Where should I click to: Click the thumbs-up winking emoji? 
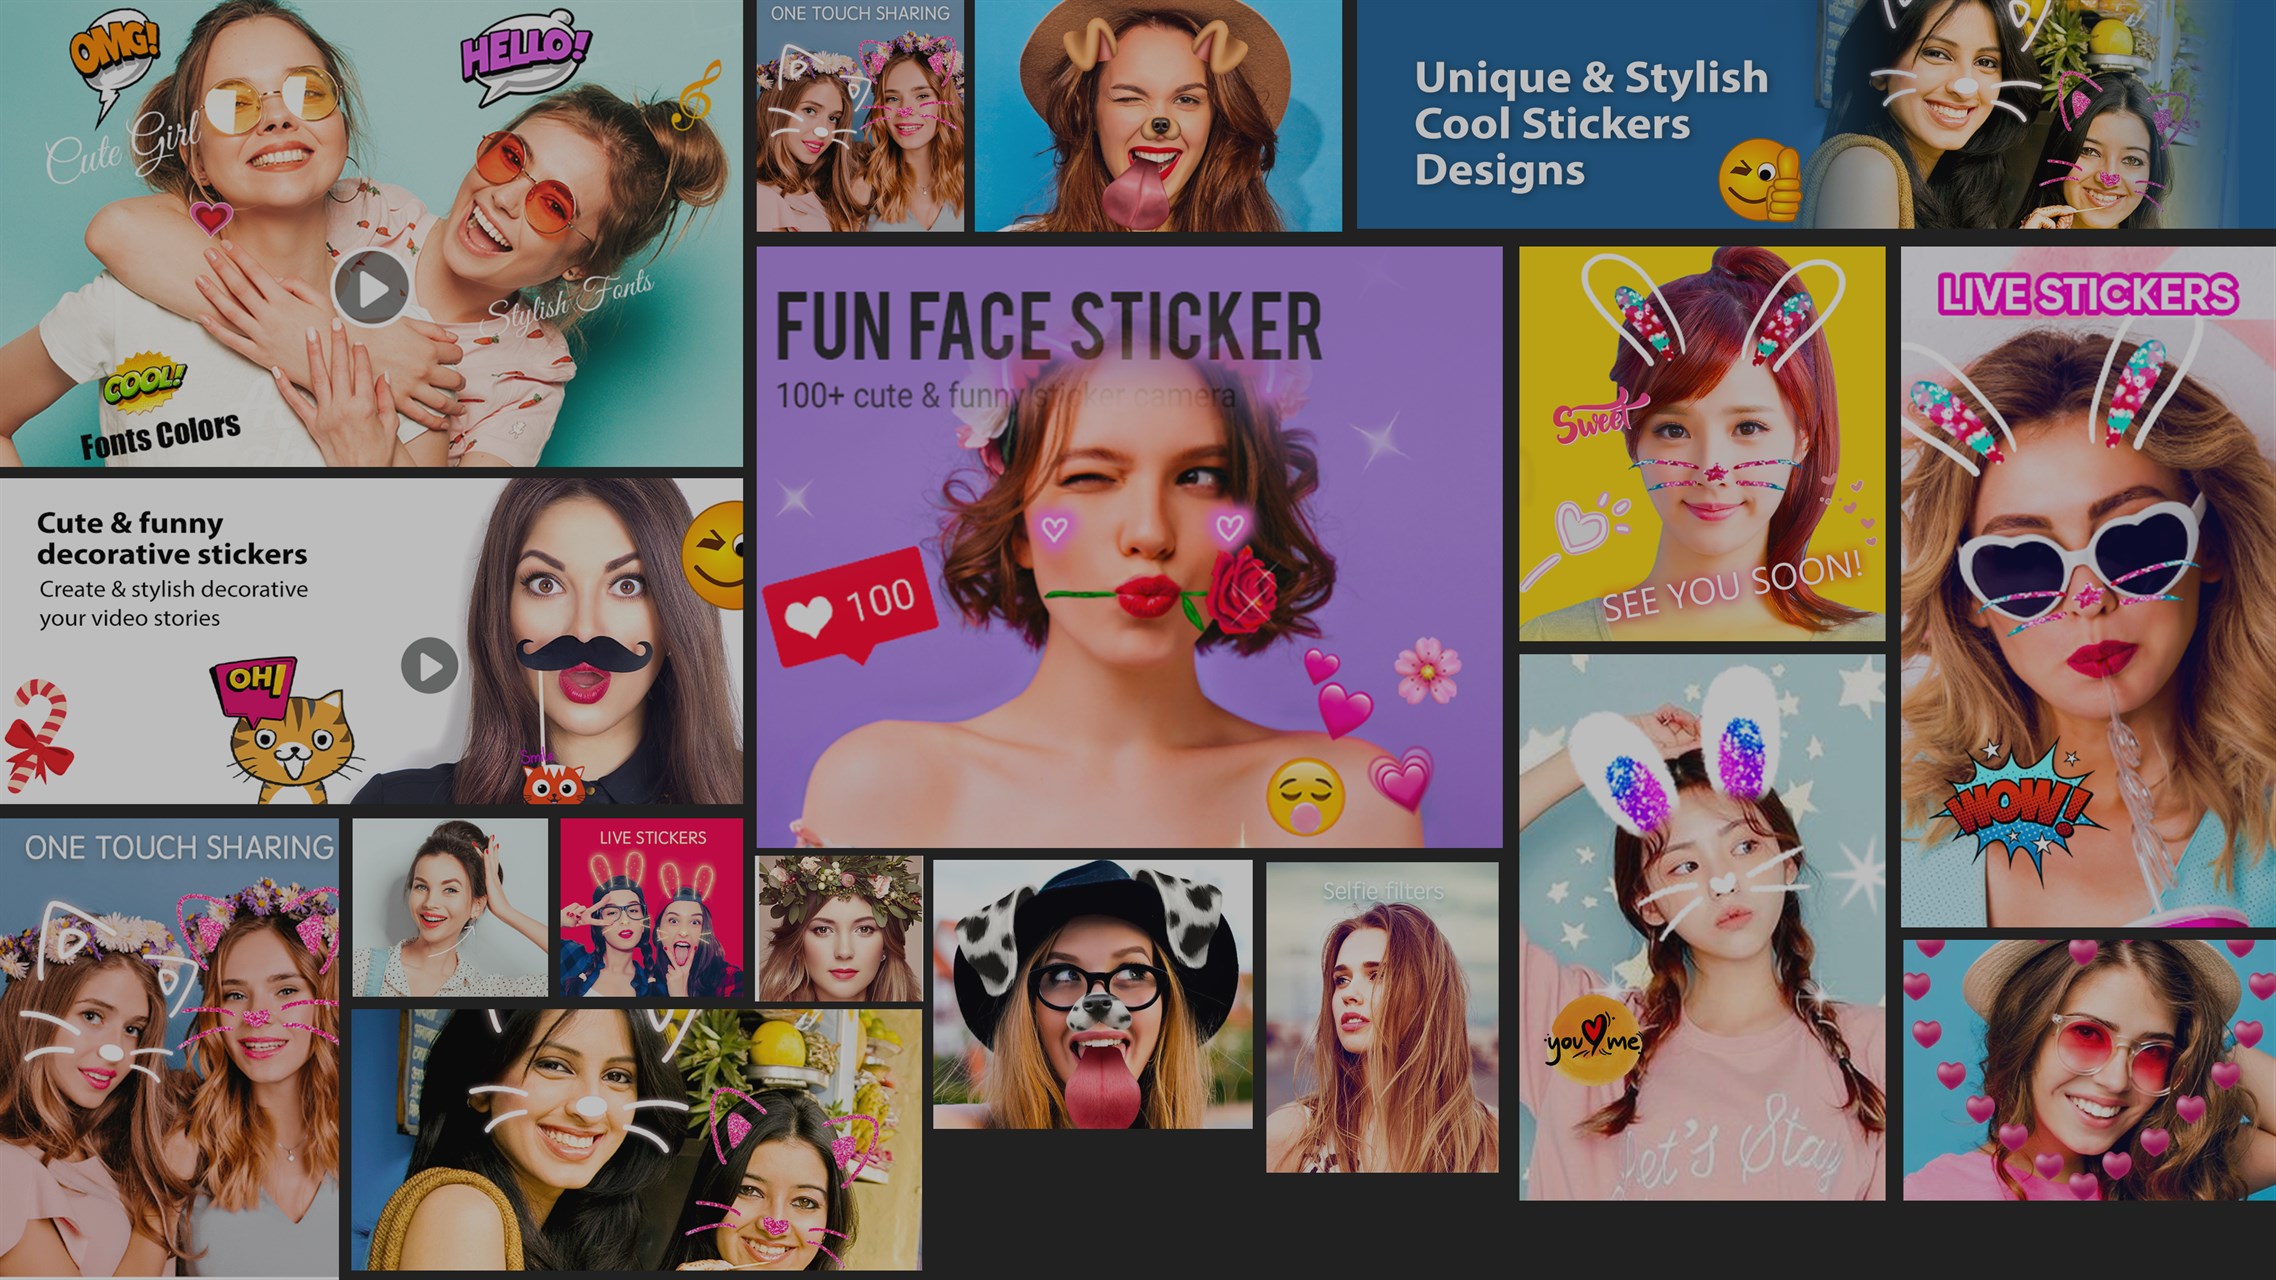[1759, 181]
